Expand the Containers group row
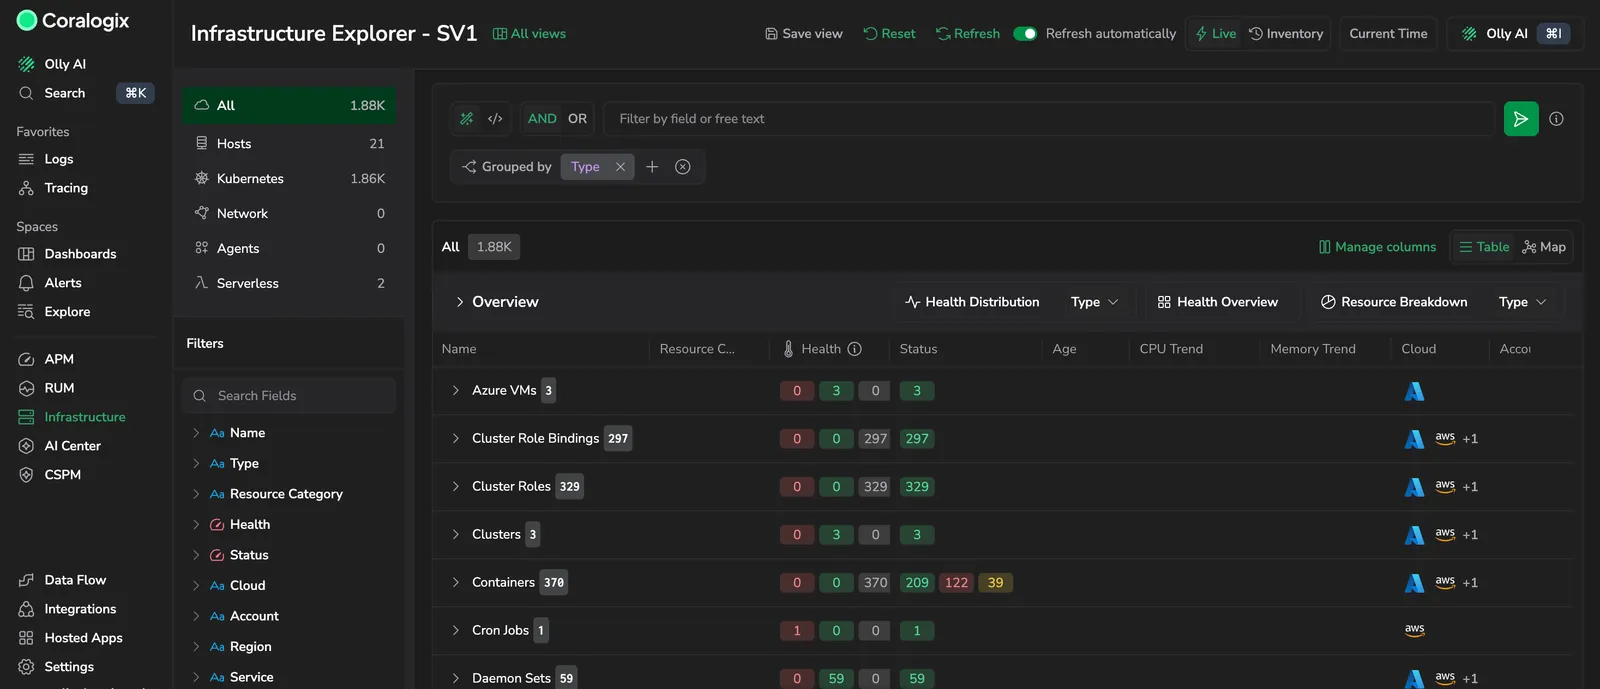 tap(456, 583)
